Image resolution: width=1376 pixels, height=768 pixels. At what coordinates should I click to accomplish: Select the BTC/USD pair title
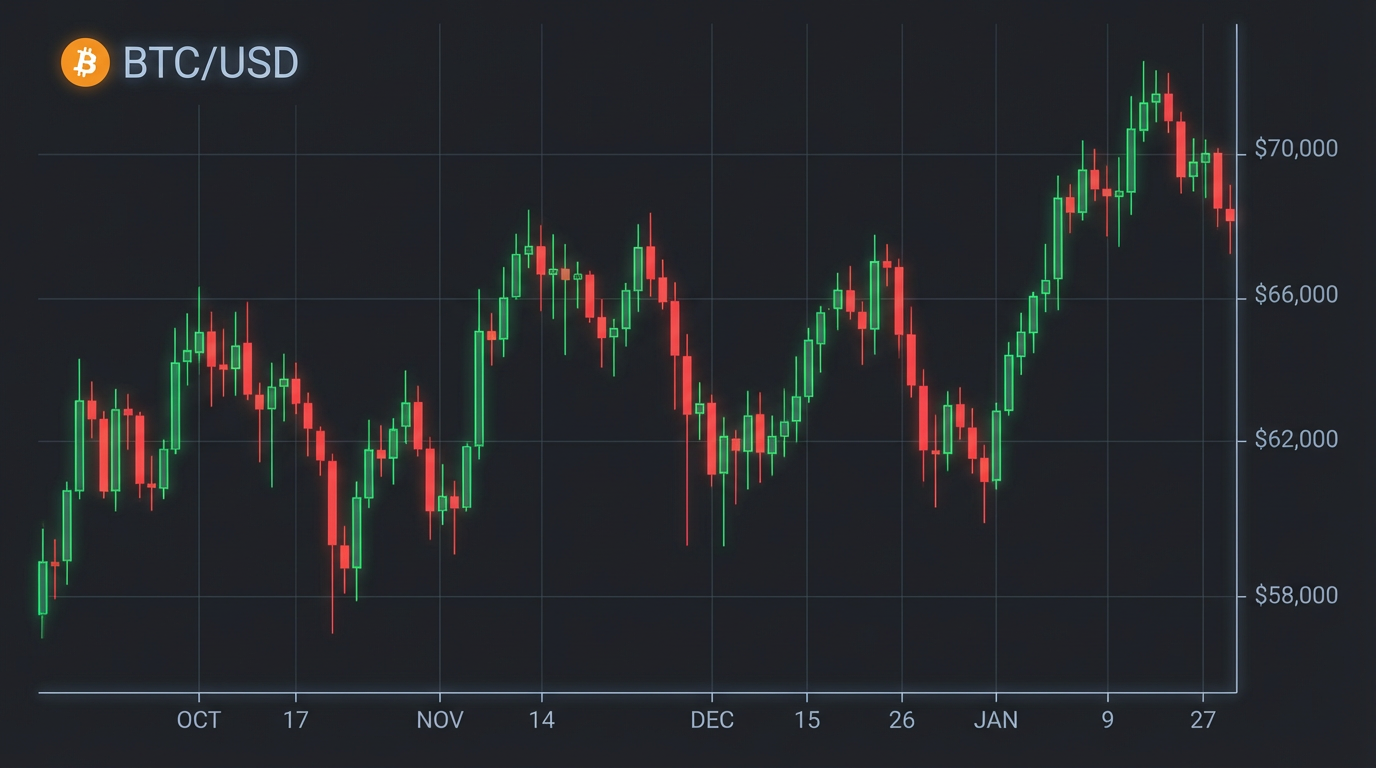pos(210,63)
